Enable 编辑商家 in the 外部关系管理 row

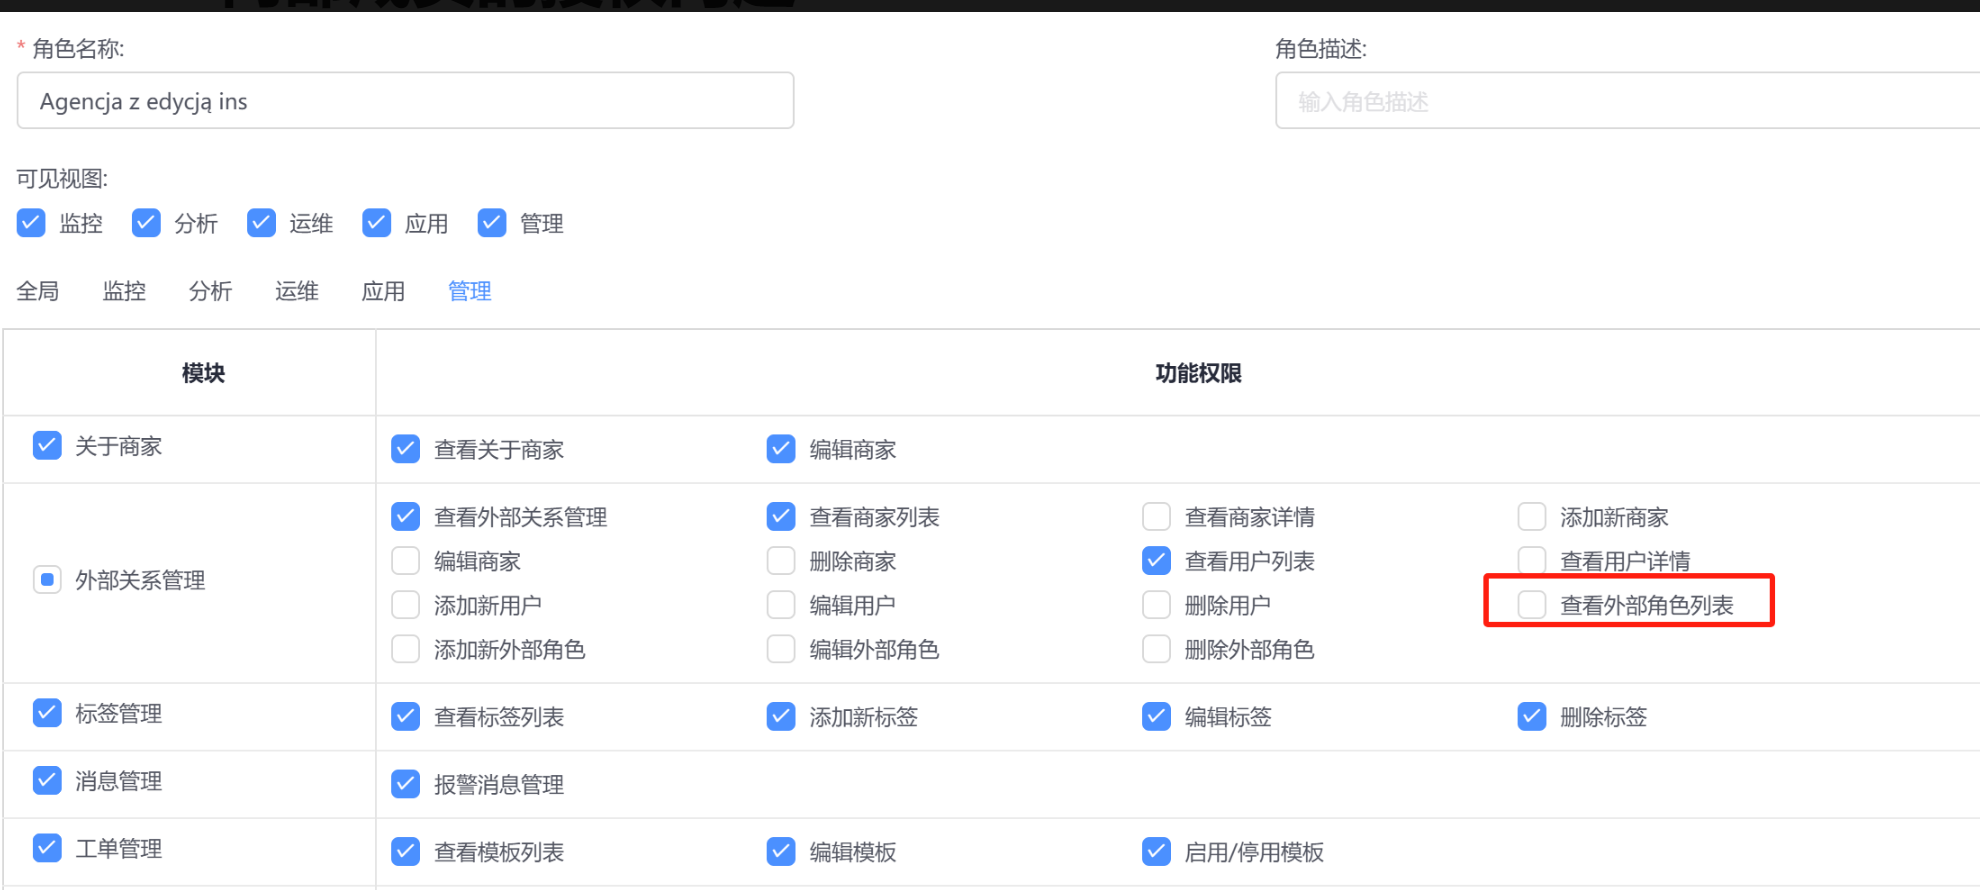coord(405,560)
